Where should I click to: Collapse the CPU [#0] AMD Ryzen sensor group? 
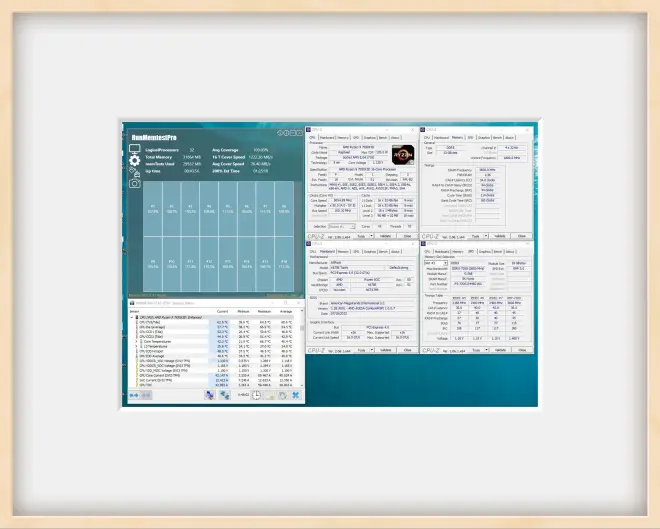pos(134,317)
